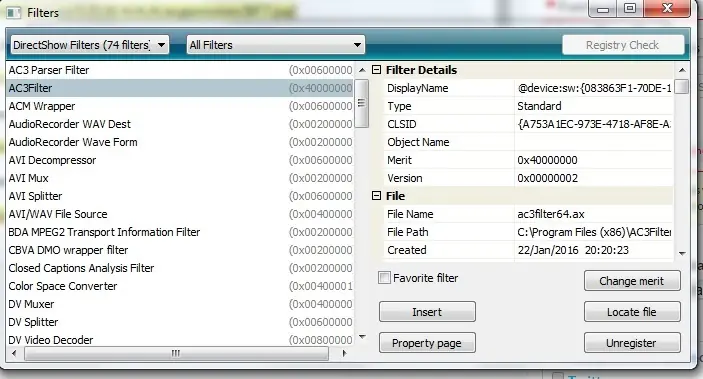Select AC3 Parser Filter in list
Screen dimensions: 703x379
[x=180, y=70]
